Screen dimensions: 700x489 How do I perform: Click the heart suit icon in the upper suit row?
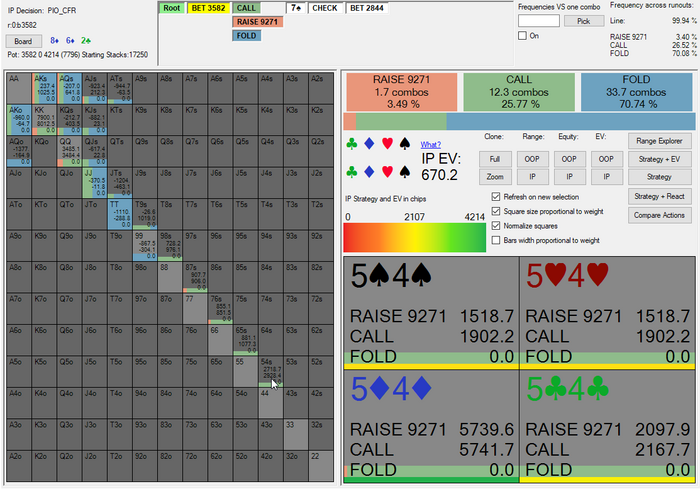[387, 144]
